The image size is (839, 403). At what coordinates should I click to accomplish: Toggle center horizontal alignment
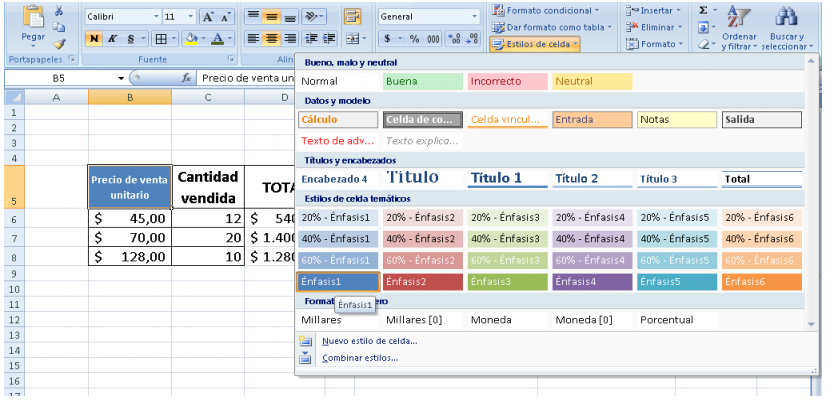pos(272,39)
